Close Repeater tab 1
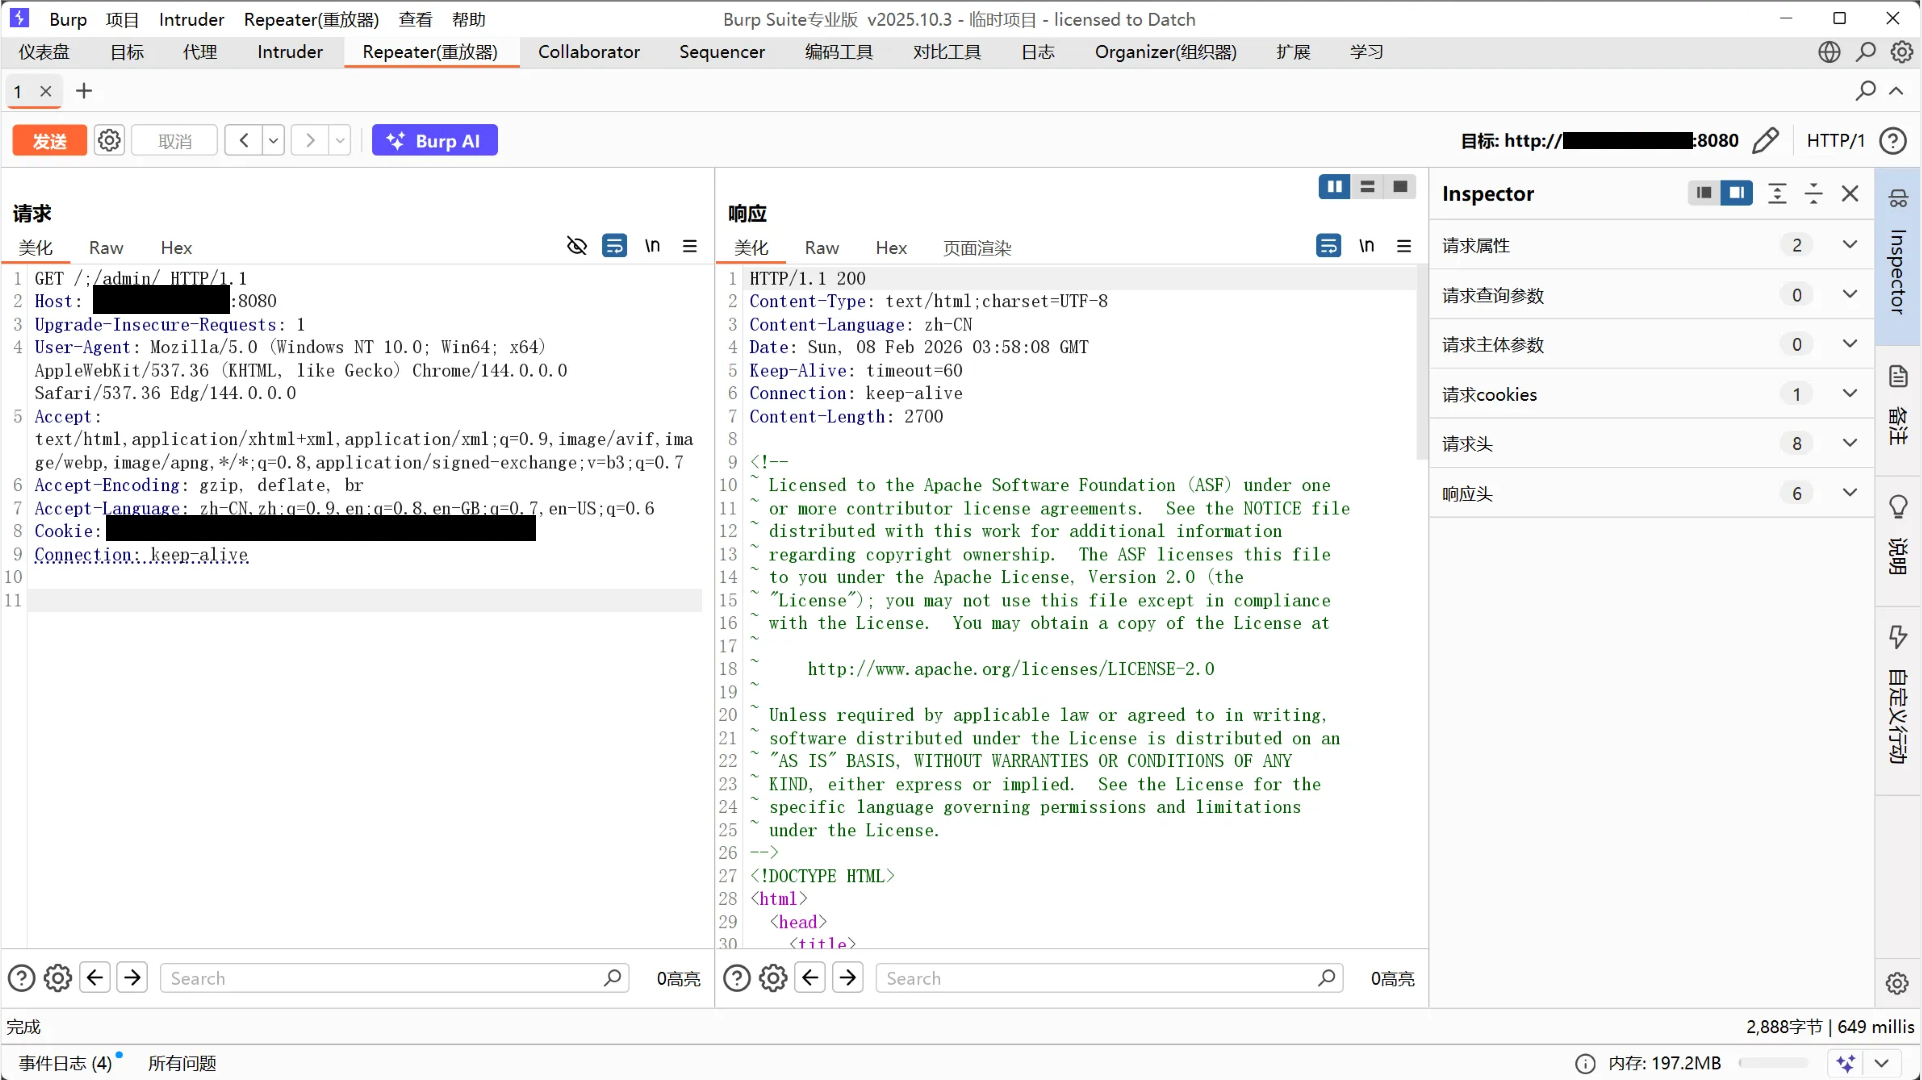Image resolution: width=1922 pixels, height=1080 pixels. point(46,91)
